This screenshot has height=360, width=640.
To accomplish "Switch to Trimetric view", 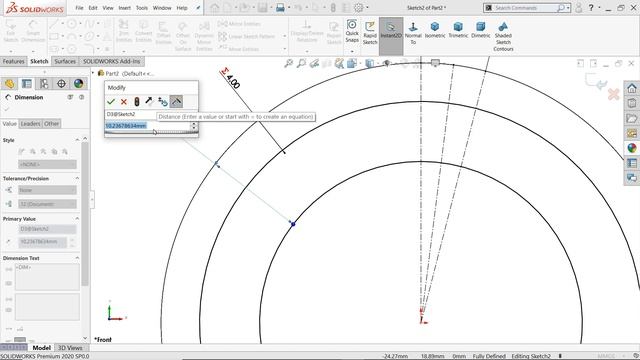I will (x=458, y=30).
